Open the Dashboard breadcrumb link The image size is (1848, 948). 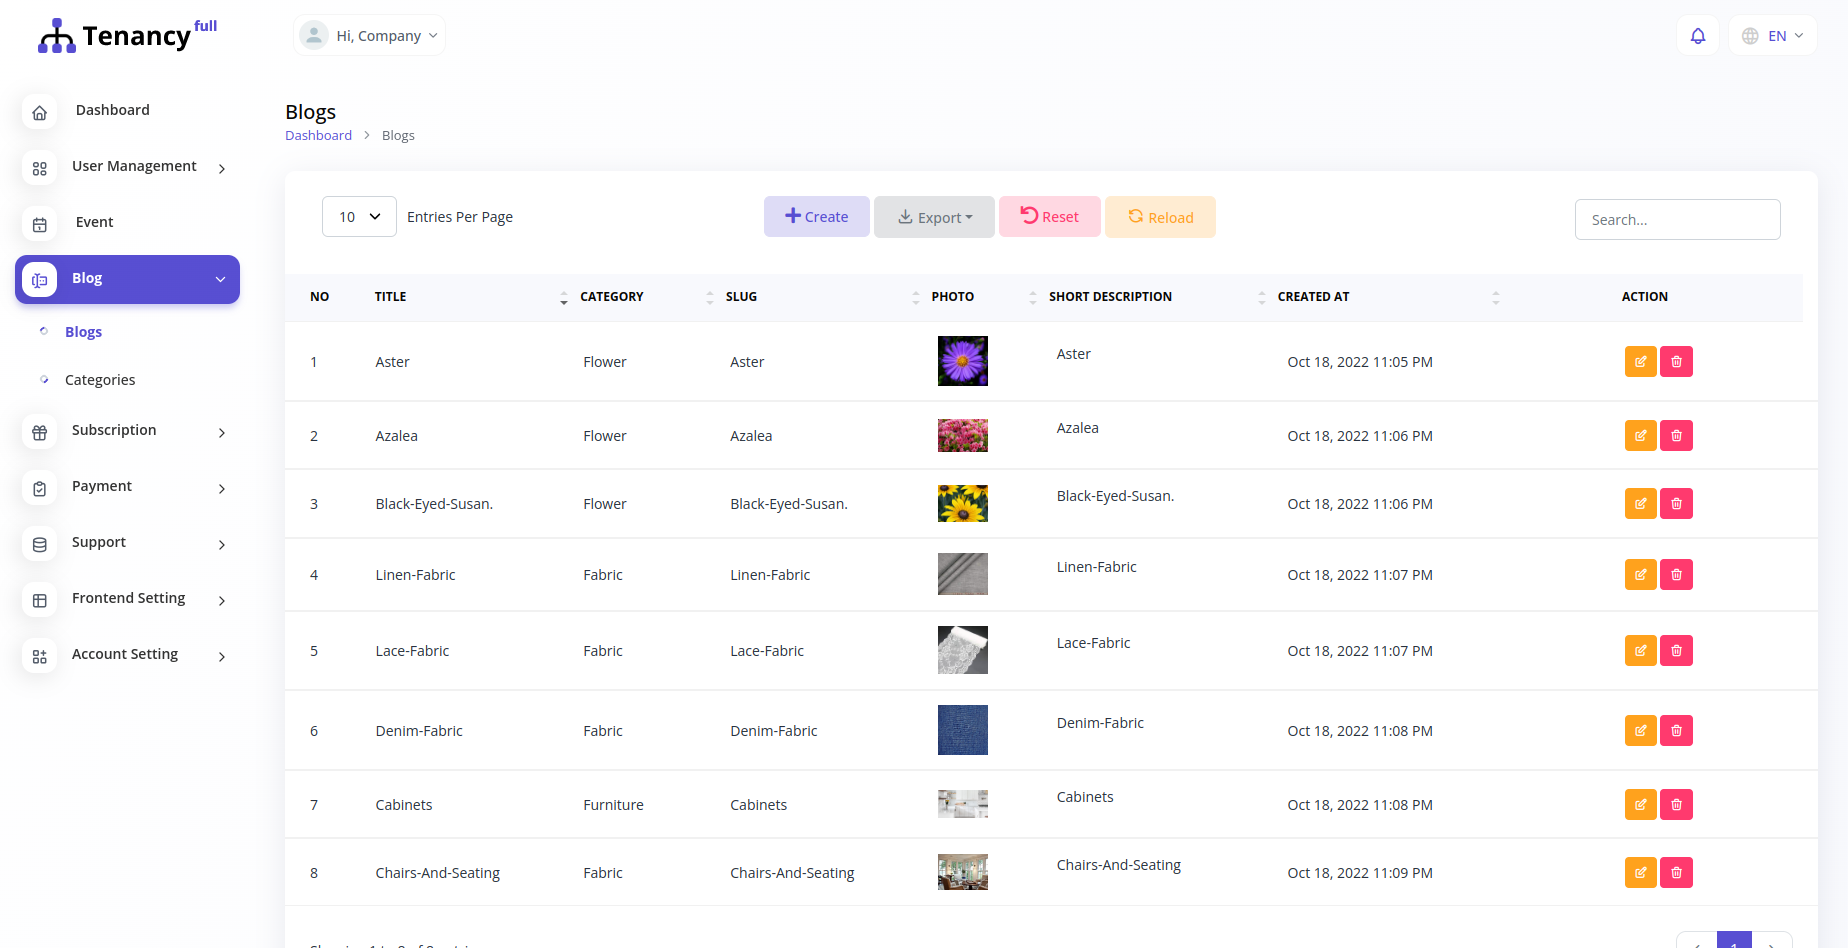318,134
